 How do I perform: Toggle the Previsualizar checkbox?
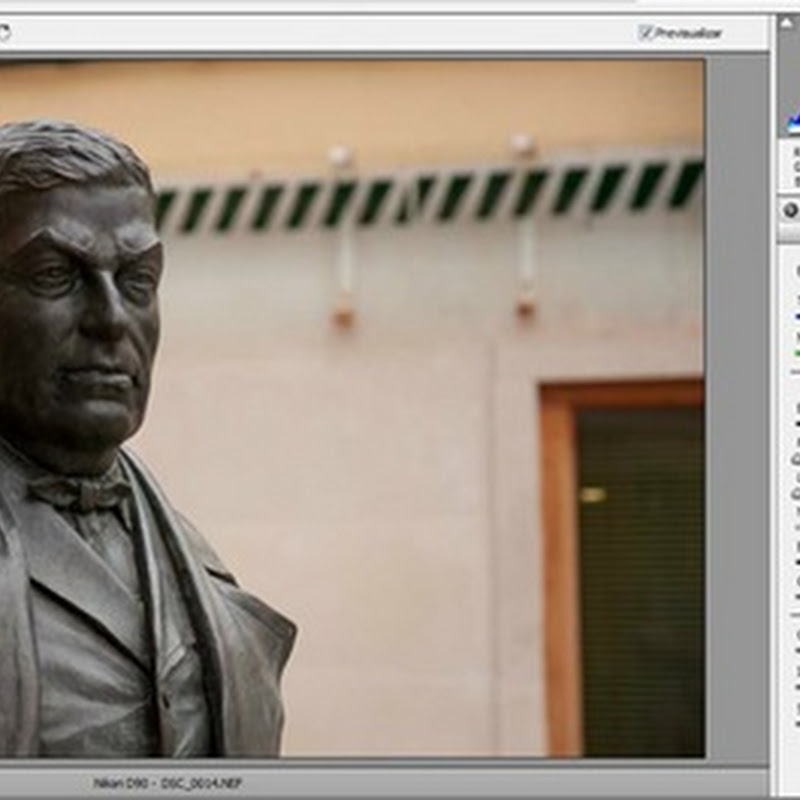646,33
